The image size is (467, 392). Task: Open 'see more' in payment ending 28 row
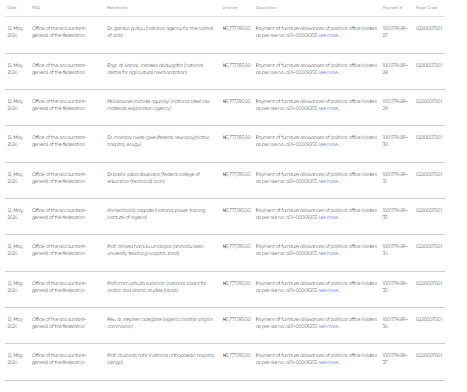(x=329, y=72)
